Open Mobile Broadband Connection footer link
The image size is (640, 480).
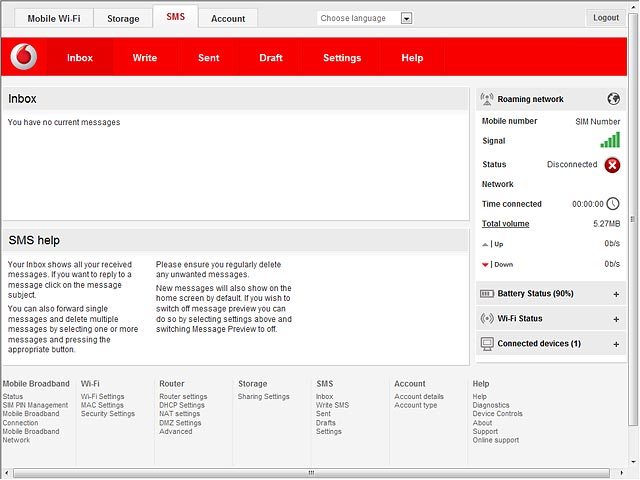click(31, 418)
